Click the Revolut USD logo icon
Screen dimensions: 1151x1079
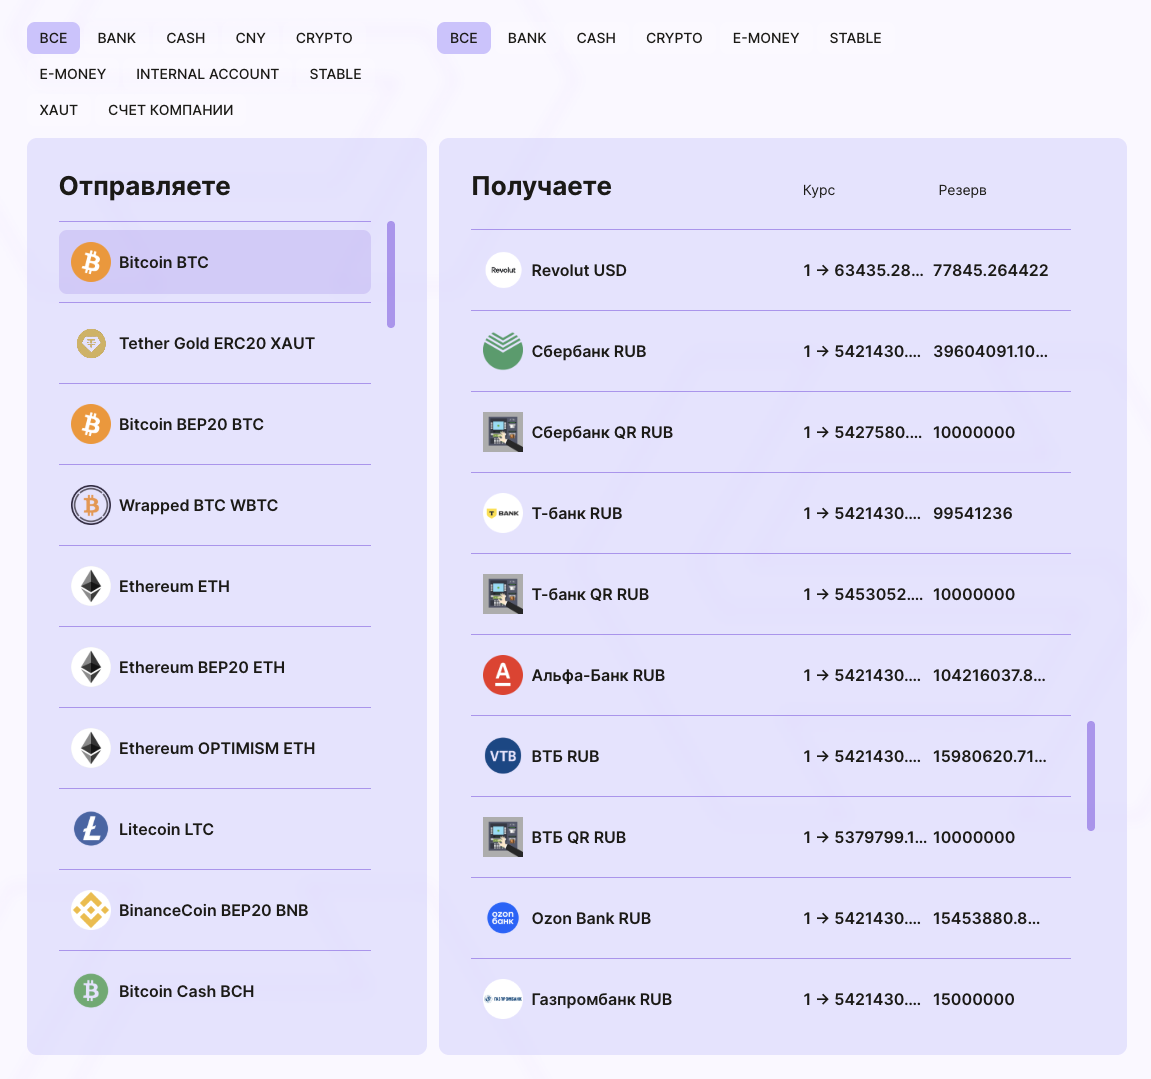[503, 270]
